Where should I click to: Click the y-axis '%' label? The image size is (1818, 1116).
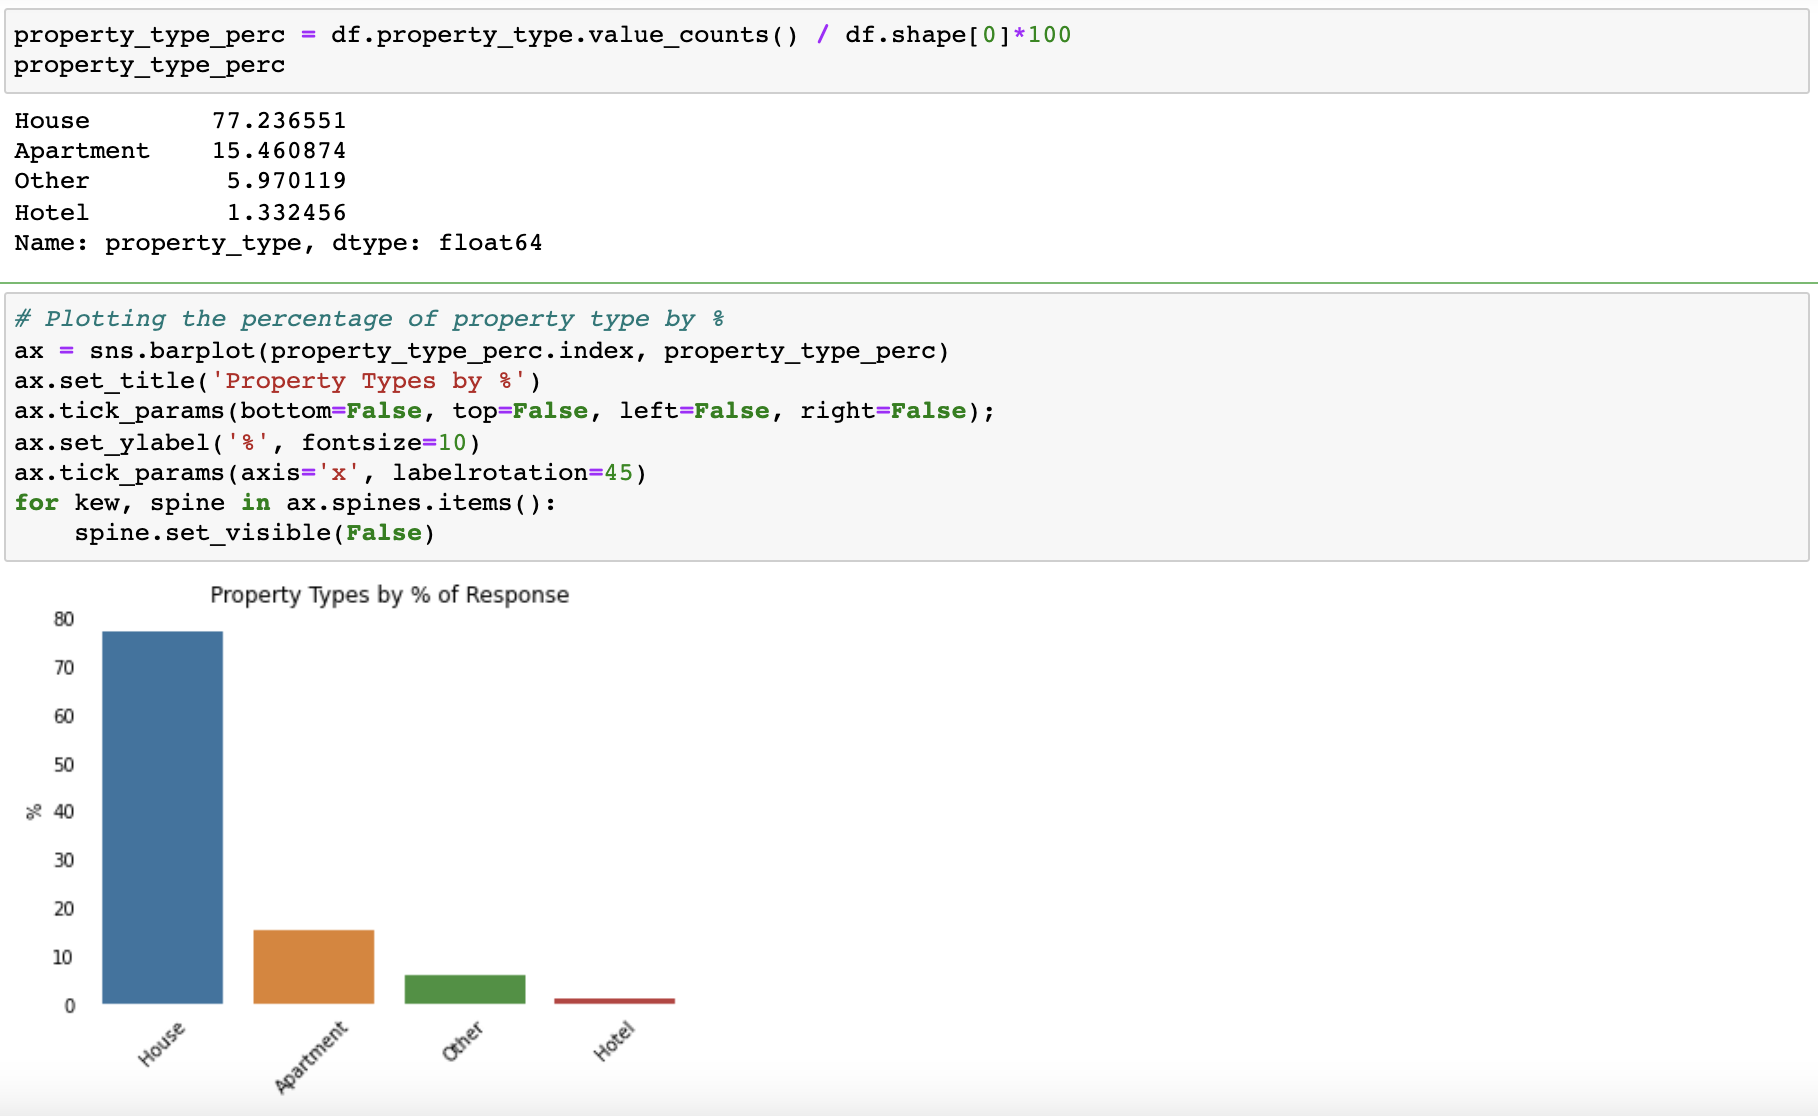34,812
